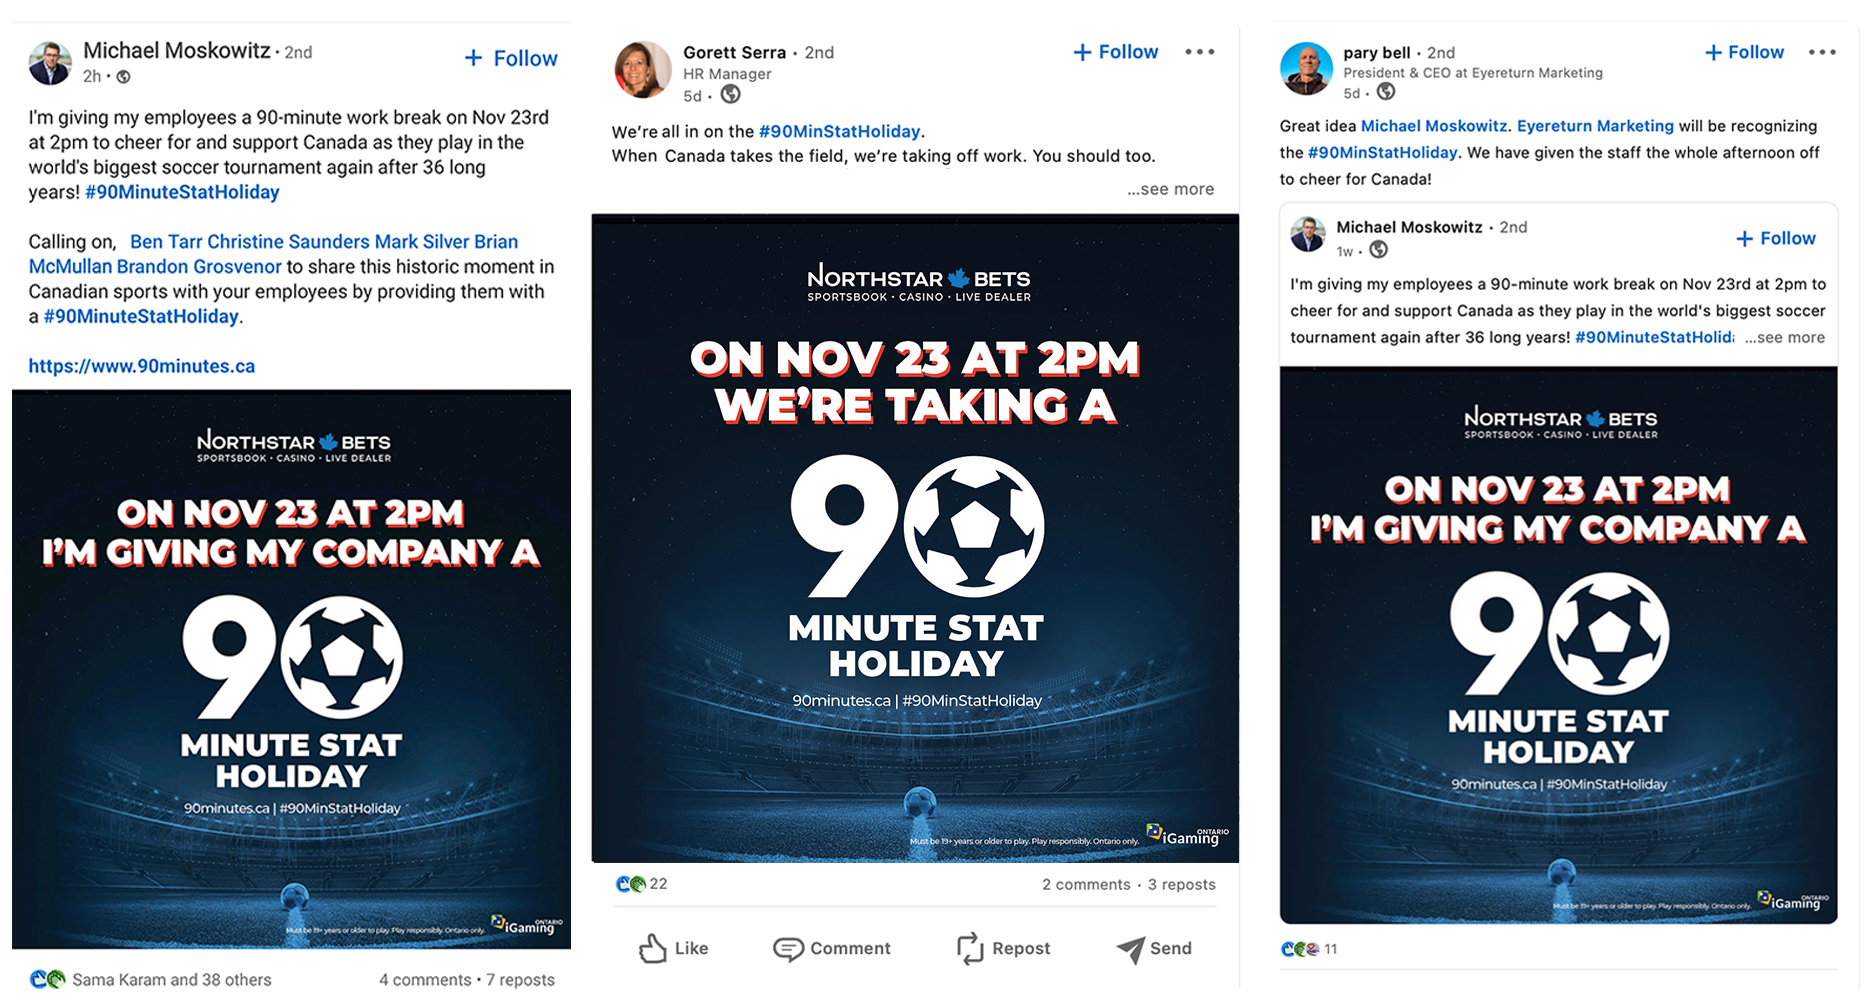The image size is (1872, 1000).
Task: Open three-dot menu on pary bell's post
Action: point(1822,52)
